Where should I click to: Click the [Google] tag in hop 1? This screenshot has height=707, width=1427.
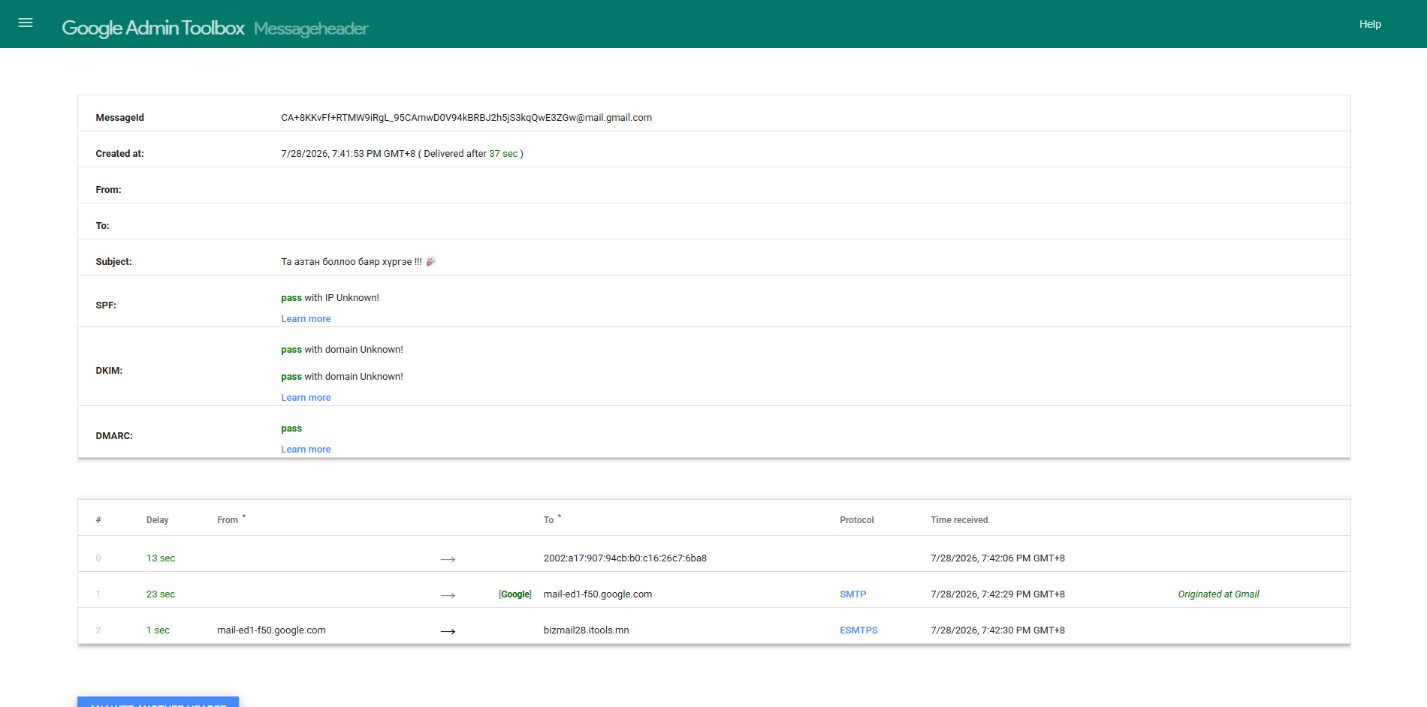tap(515, 594)
